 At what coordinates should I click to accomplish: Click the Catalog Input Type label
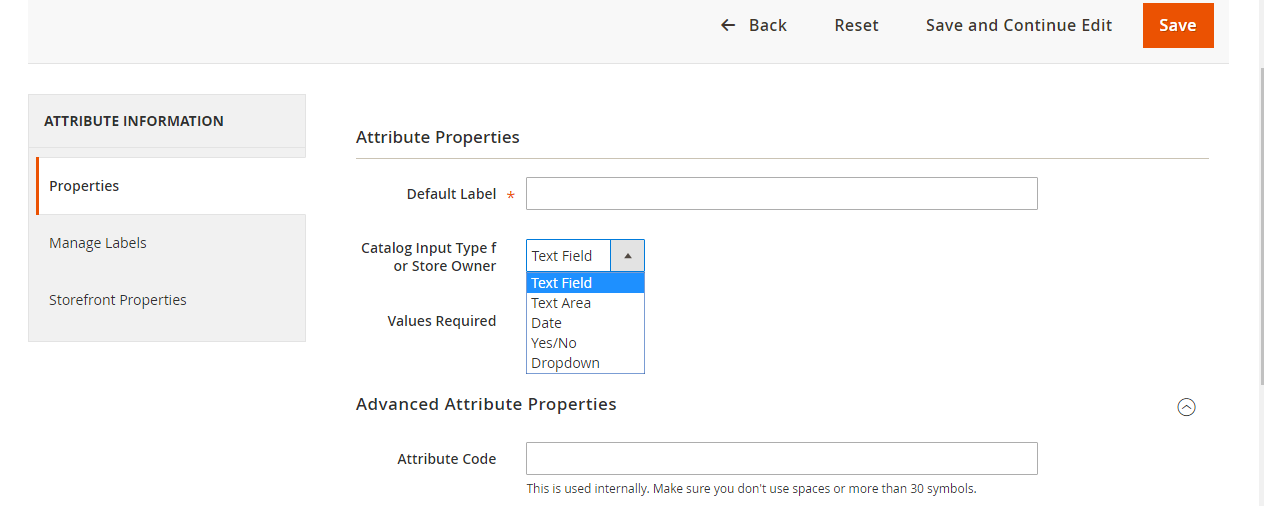(x=429, y=257)
